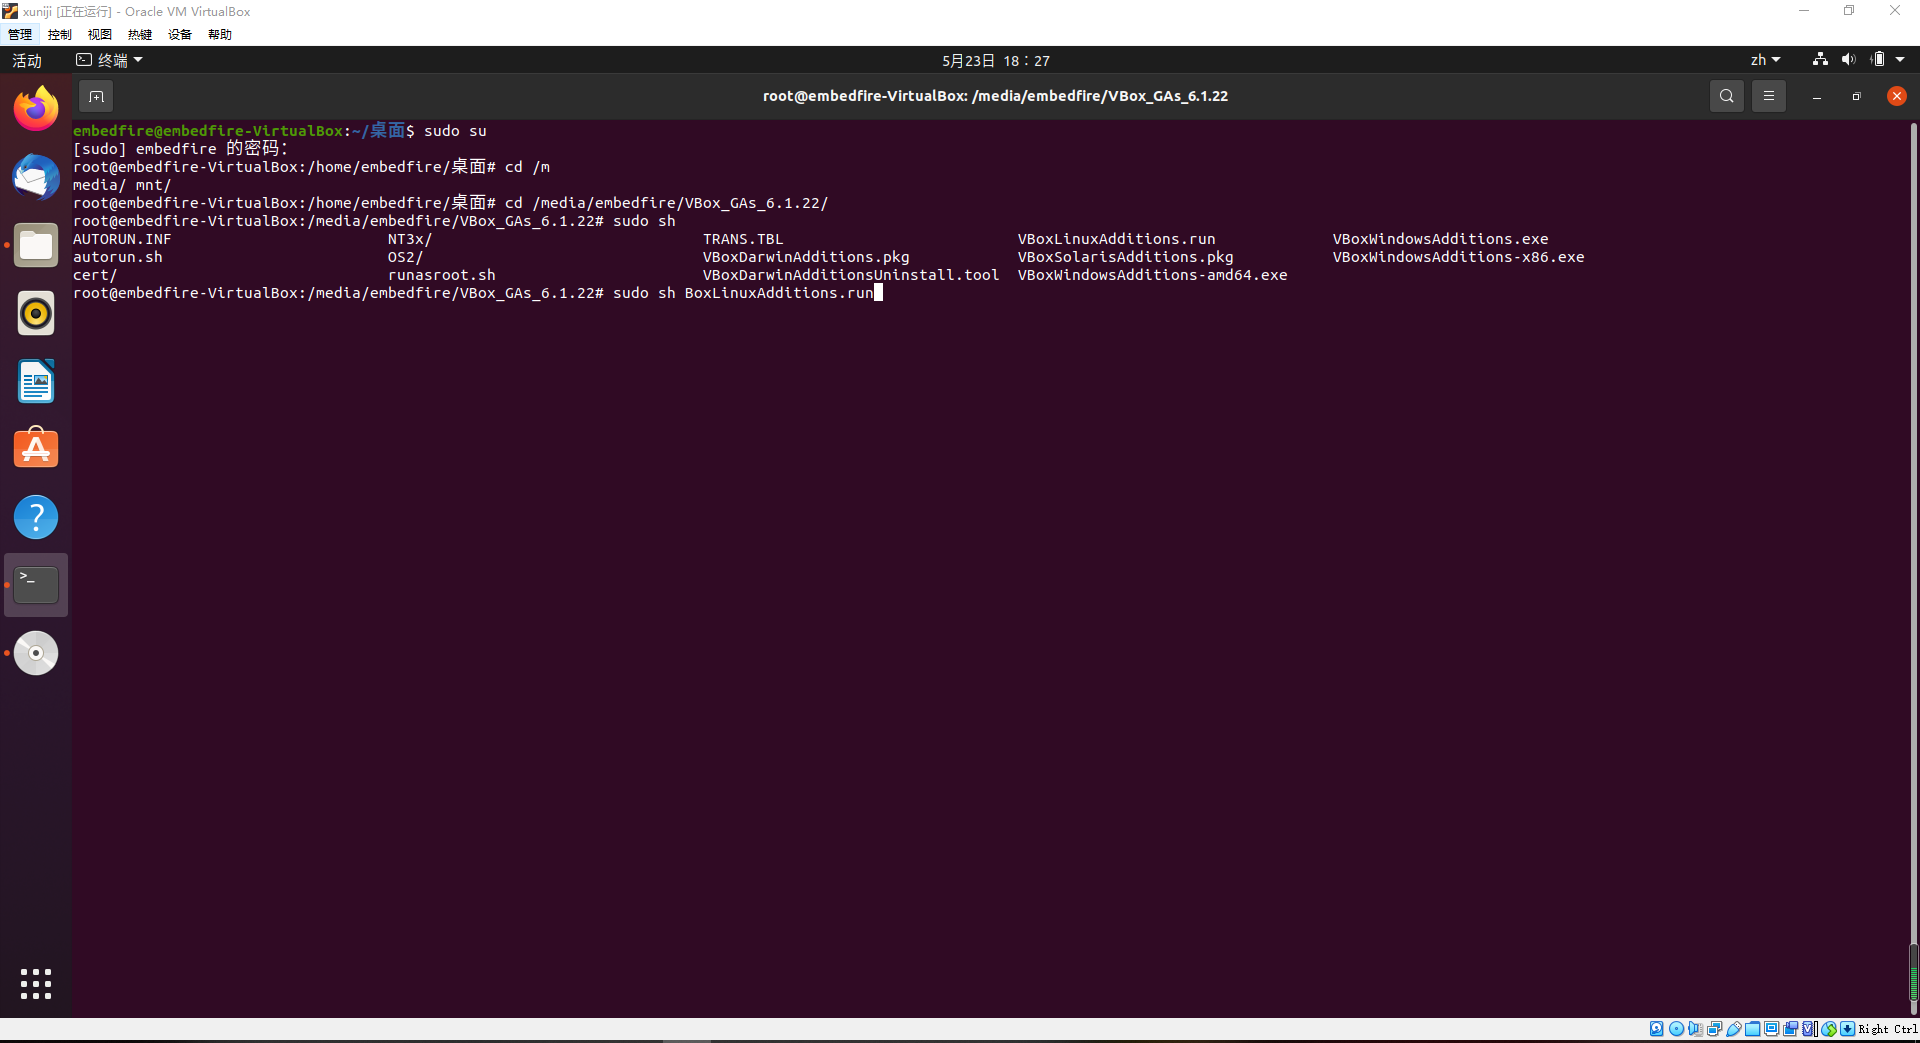Screen dimensions: 1920x1043
Task: Open the Help app from the dock
Action: click(x=36, y=517)
